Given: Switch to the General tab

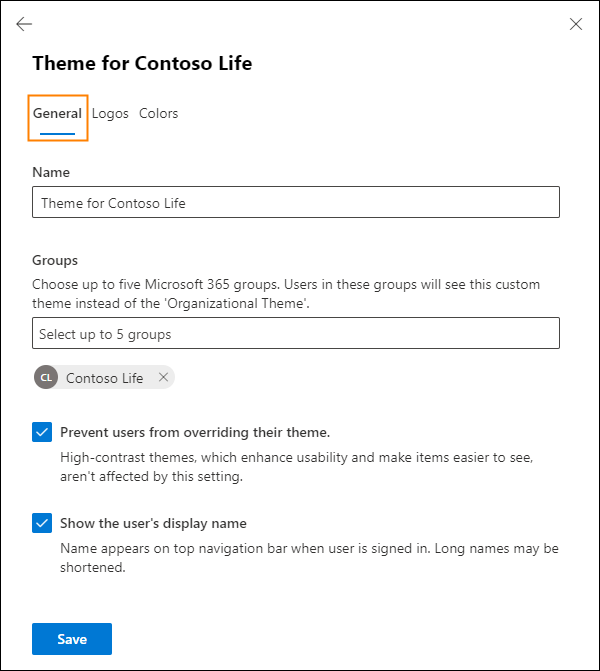Looking at the screenshot, I should (x=57, y=114).
